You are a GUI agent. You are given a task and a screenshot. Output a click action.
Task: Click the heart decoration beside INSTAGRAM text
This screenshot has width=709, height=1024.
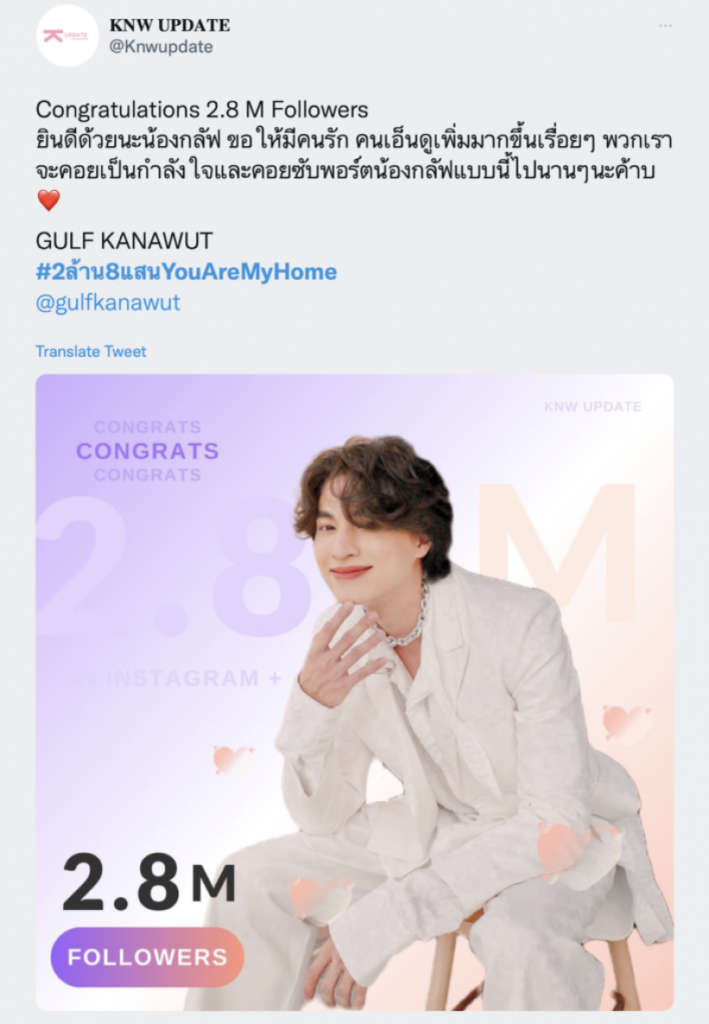(232, 760)
